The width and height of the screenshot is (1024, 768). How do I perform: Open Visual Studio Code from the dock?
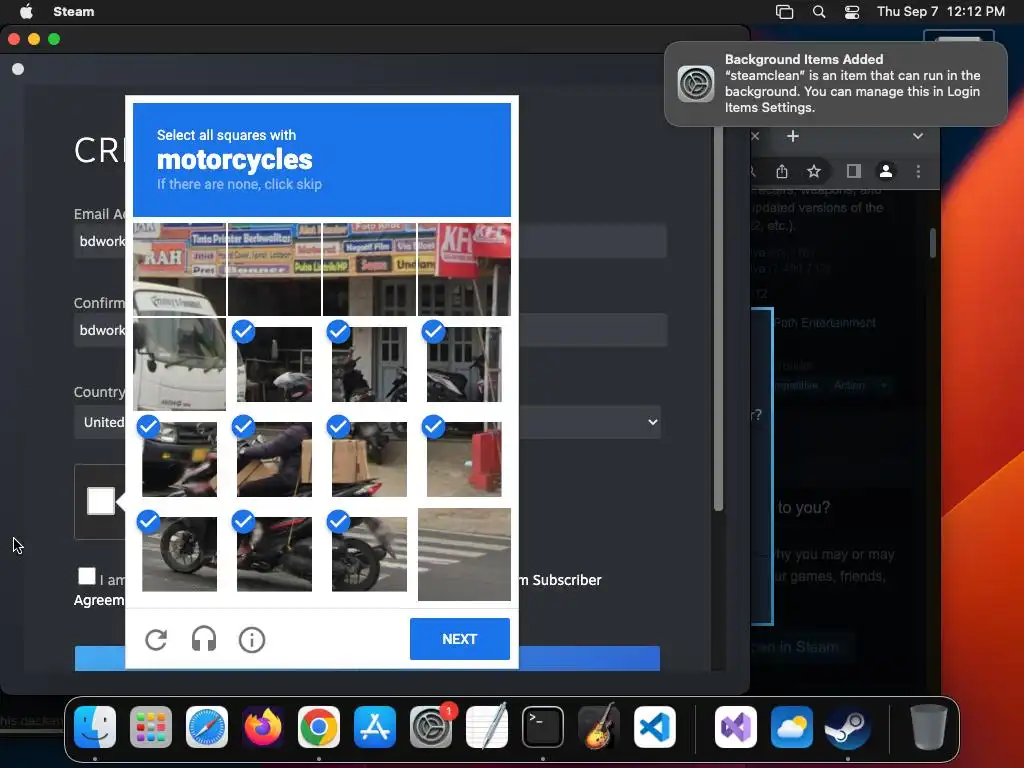click(655, 727)
